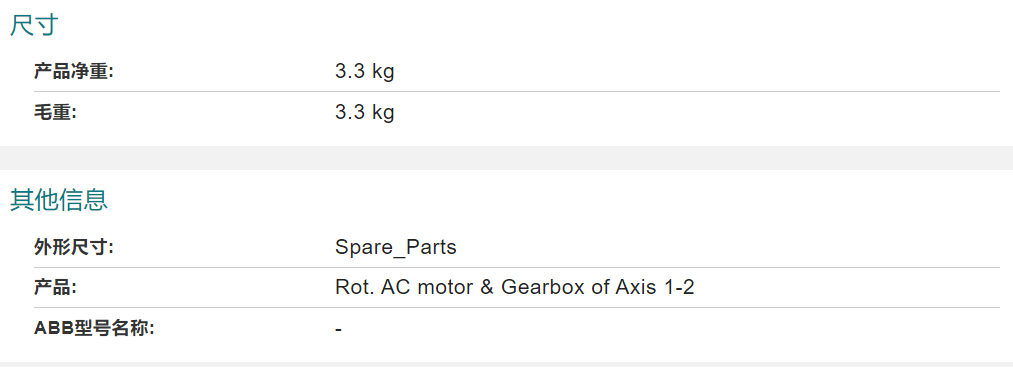Click the separator line under the 产品净重 row
The height and width of the screenshot is (367, 1013).
click(x=517, y=92)
